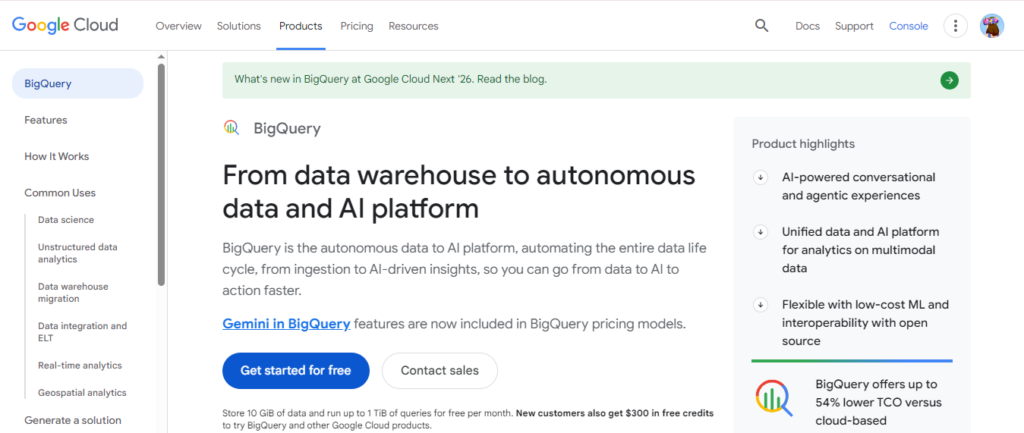
Task: Select BigQuery in the sidebar
Action: (x=78, y=84)
